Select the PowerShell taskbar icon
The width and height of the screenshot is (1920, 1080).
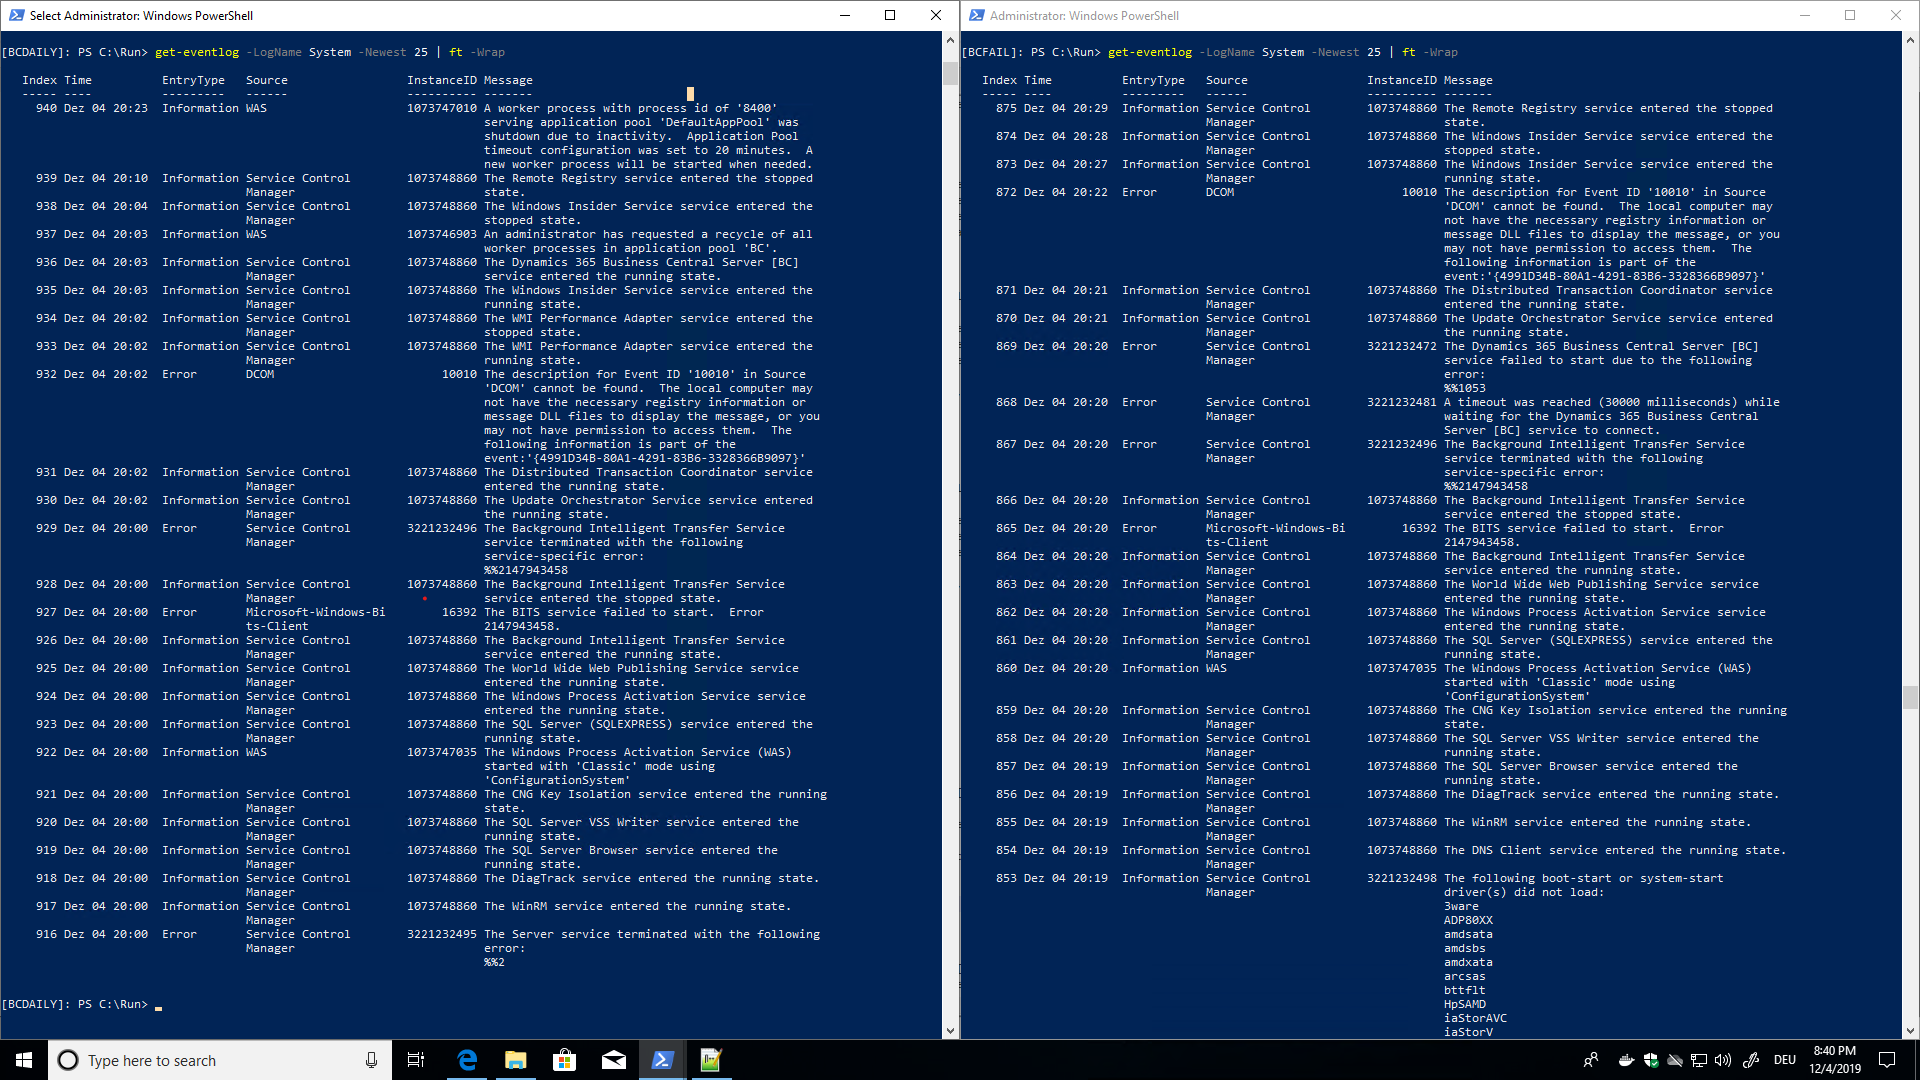[x=662, y=1060]
